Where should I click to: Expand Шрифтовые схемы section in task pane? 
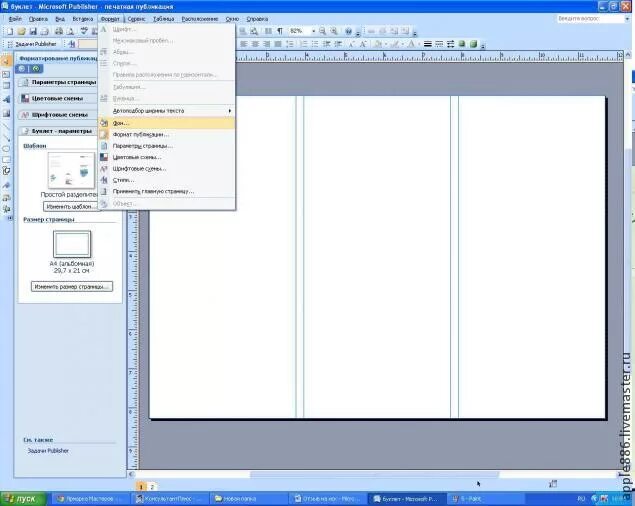pos(59,115)
